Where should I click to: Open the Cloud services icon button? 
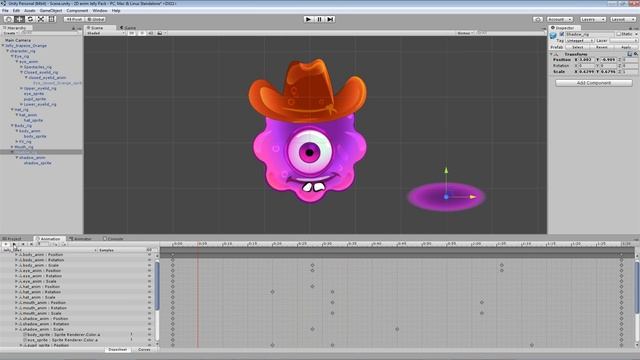tap(538, 19)
